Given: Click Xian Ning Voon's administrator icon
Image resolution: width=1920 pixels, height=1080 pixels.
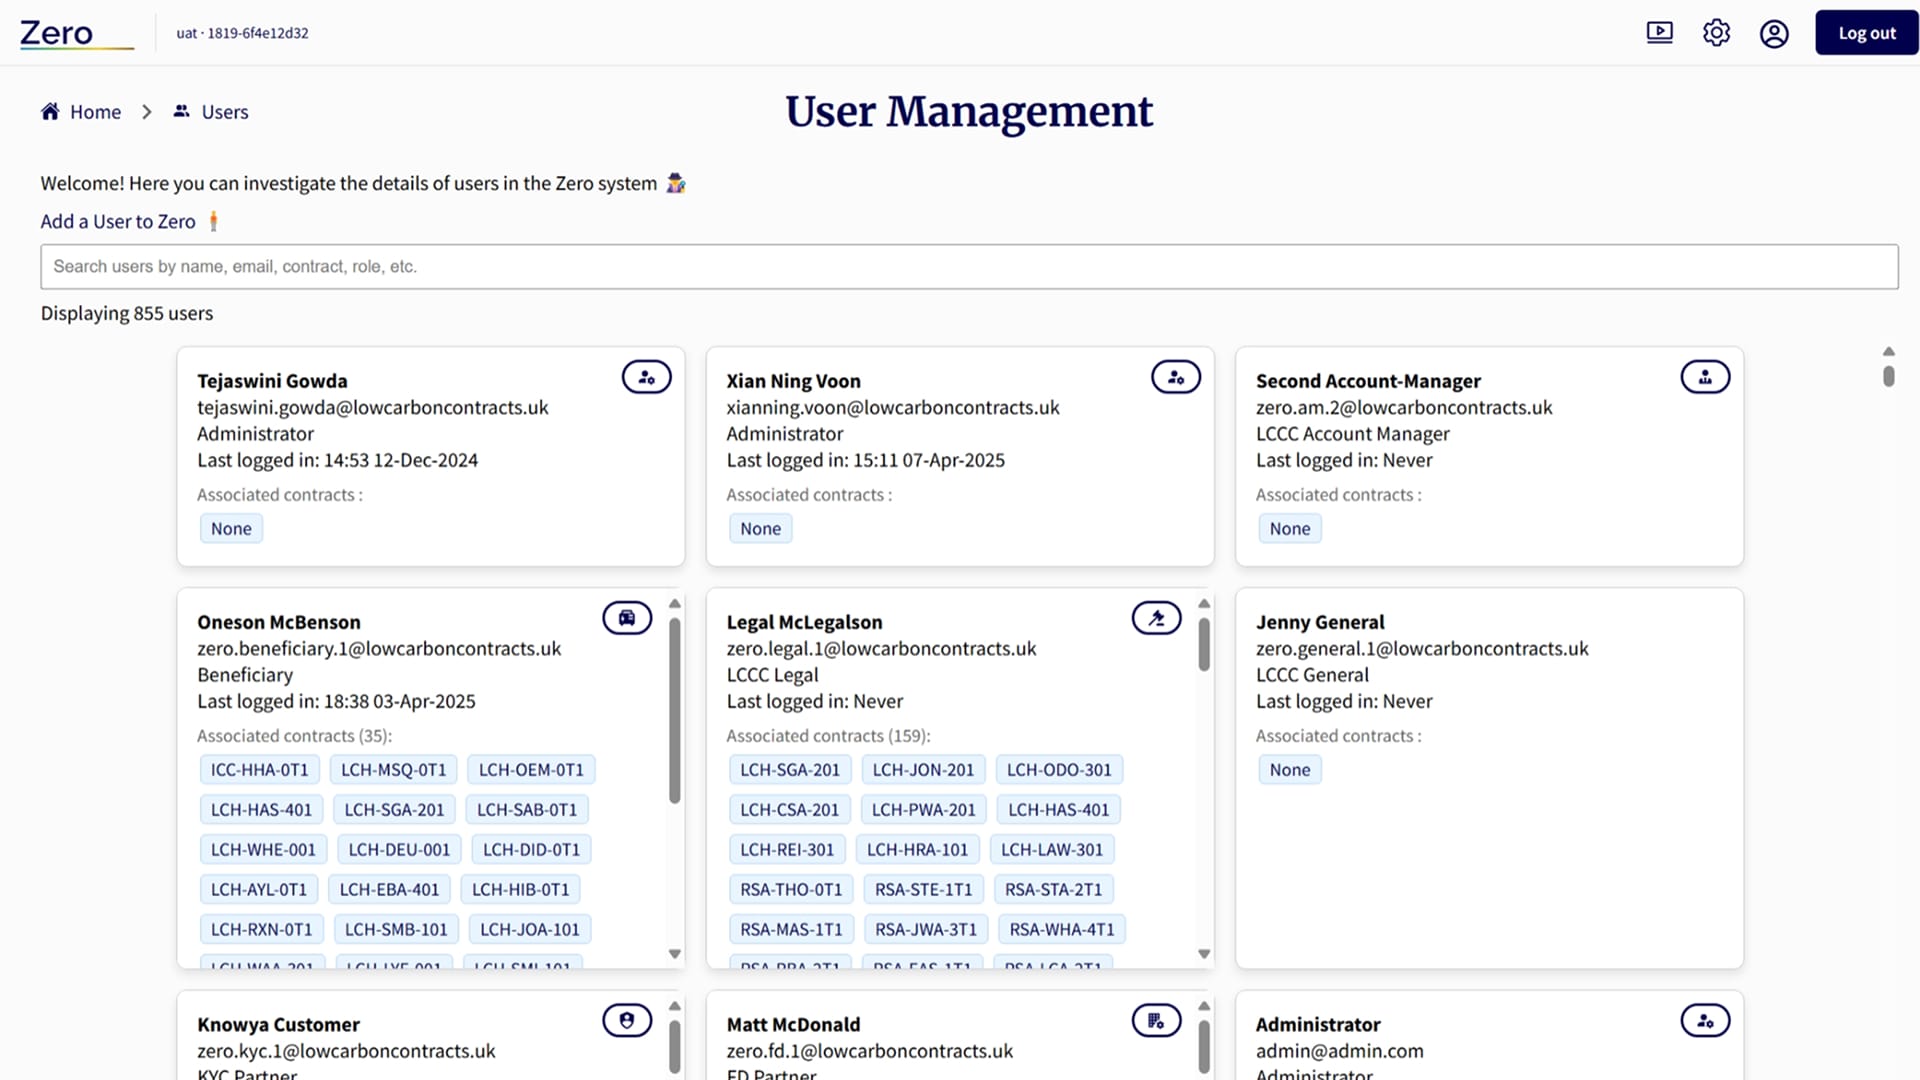Looking at the screenshot, I should tap(1176, 377).
